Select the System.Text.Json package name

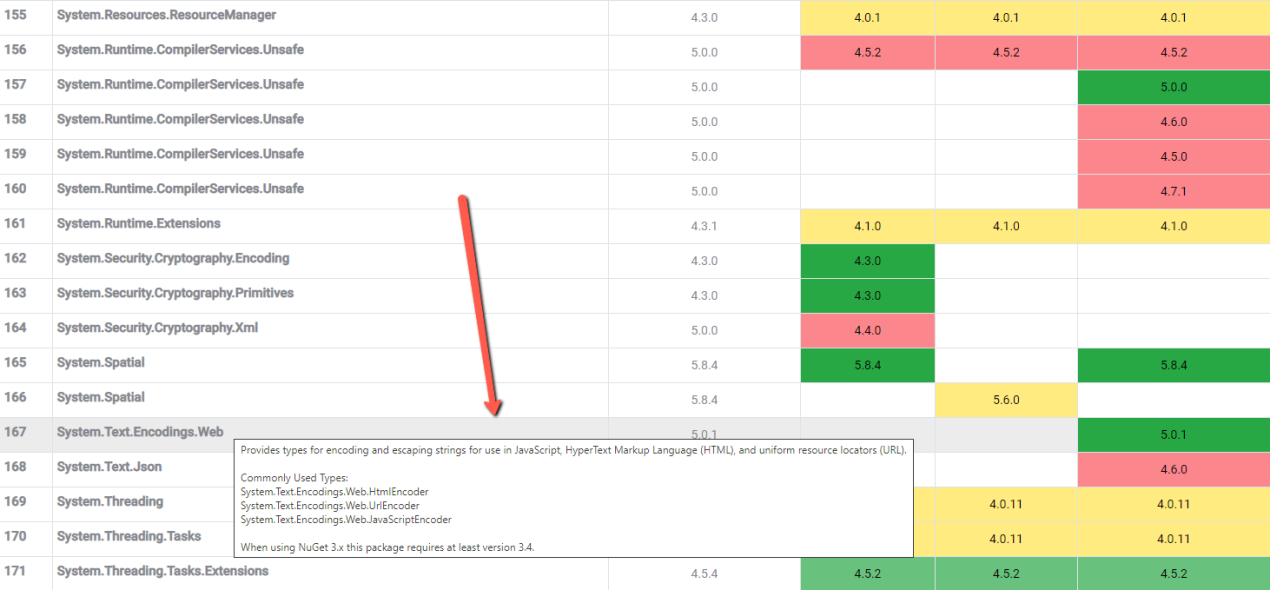coord(109,467)
